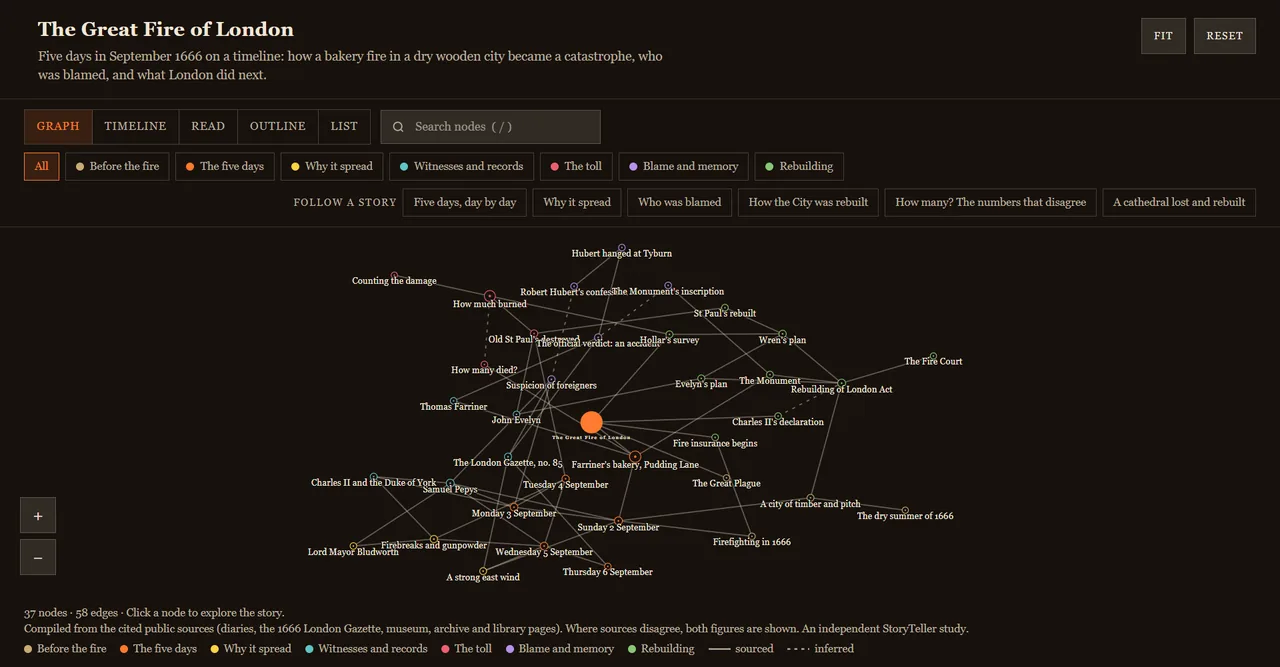Select the All filter chip
The image size is (1280, 667).
coord(41,166)
